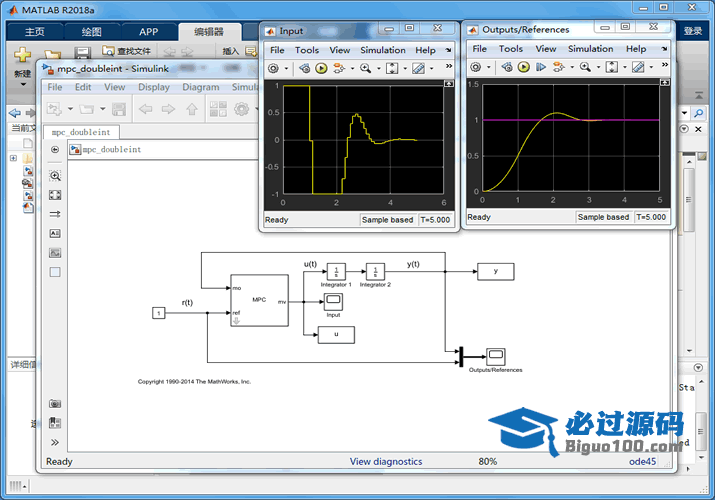715x500 pixels.
Task: Click View diagnostics link in Simulink status bar
Action: [x=386, y=462]
